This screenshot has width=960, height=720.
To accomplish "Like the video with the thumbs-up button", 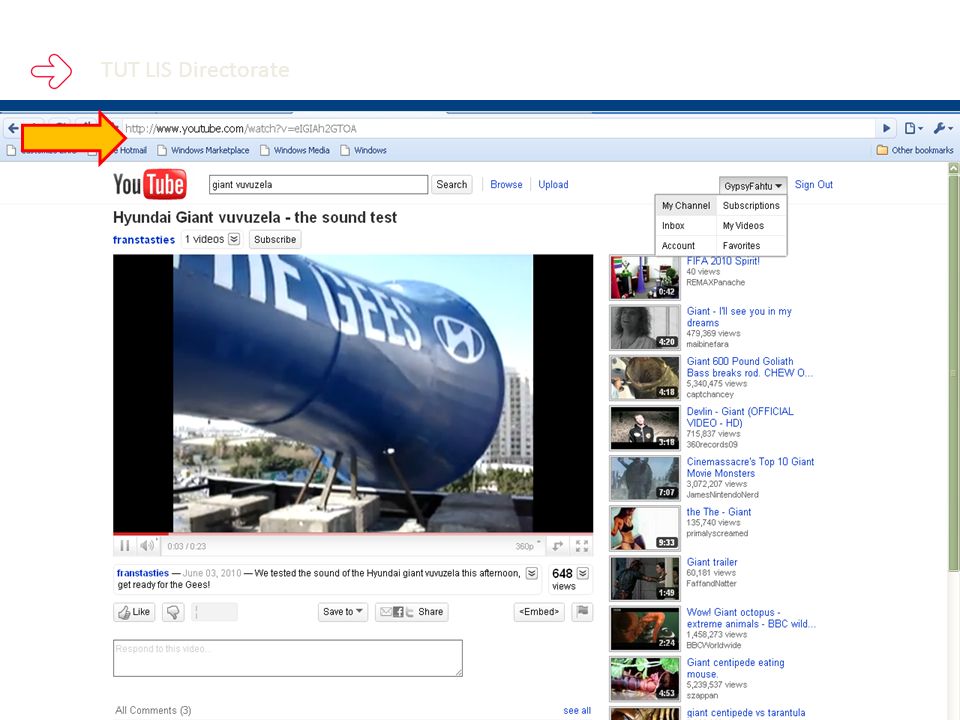I will 134,612.
